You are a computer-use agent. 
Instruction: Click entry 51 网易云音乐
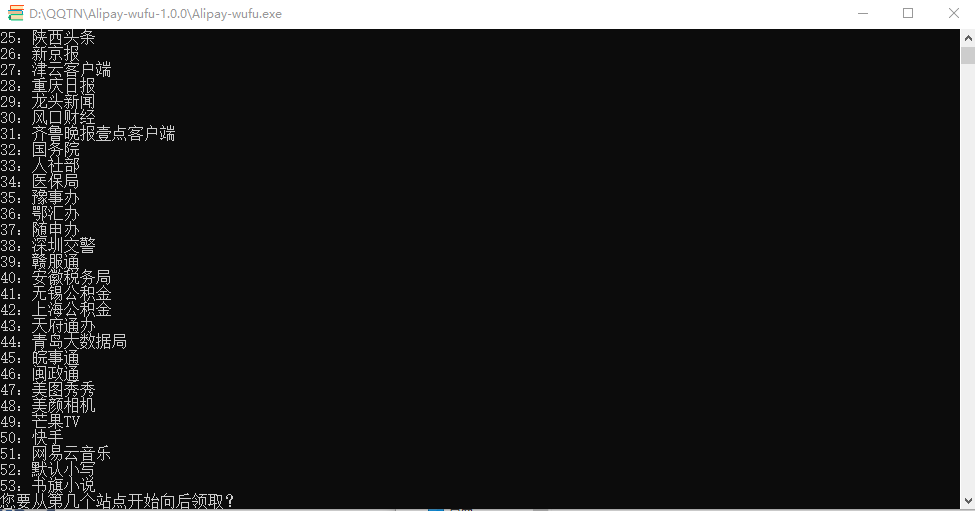70,453
